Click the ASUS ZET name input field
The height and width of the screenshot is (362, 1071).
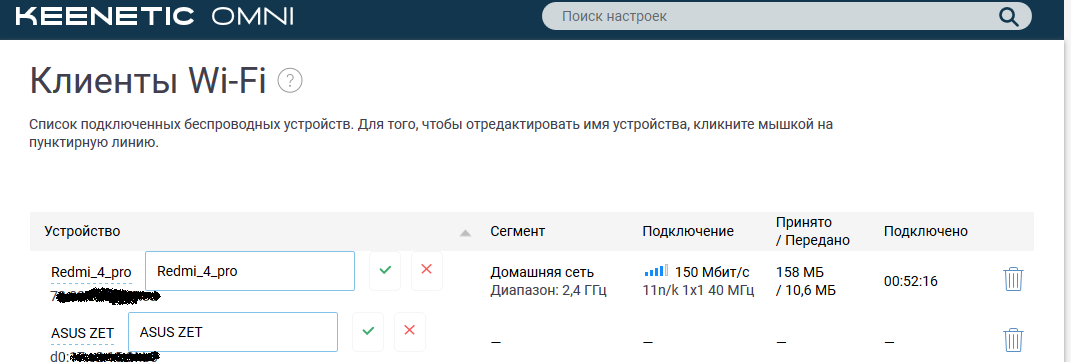233,332
